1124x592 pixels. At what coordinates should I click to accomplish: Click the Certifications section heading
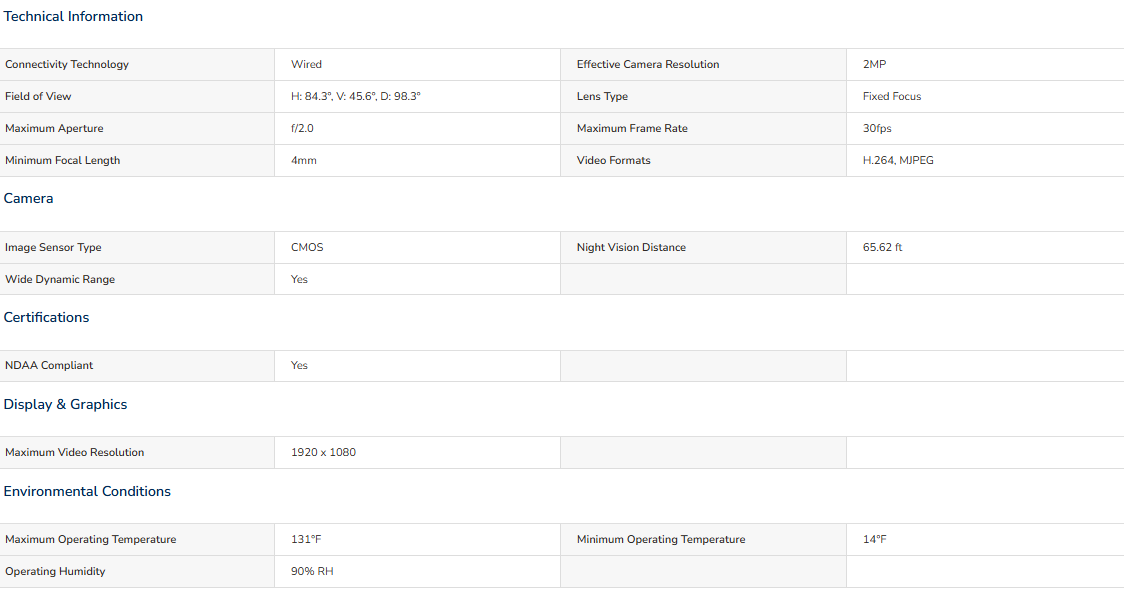click(x=47, y=318)
